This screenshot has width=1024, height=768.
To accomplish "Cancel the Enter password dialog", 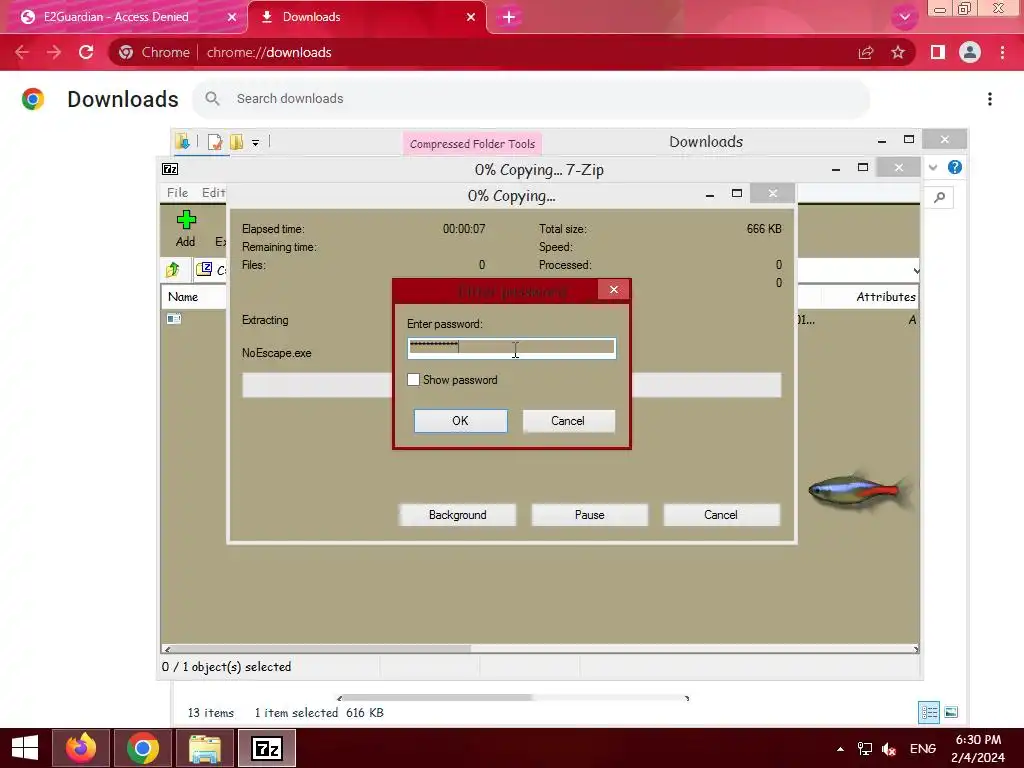I will [x=568, y=421].
